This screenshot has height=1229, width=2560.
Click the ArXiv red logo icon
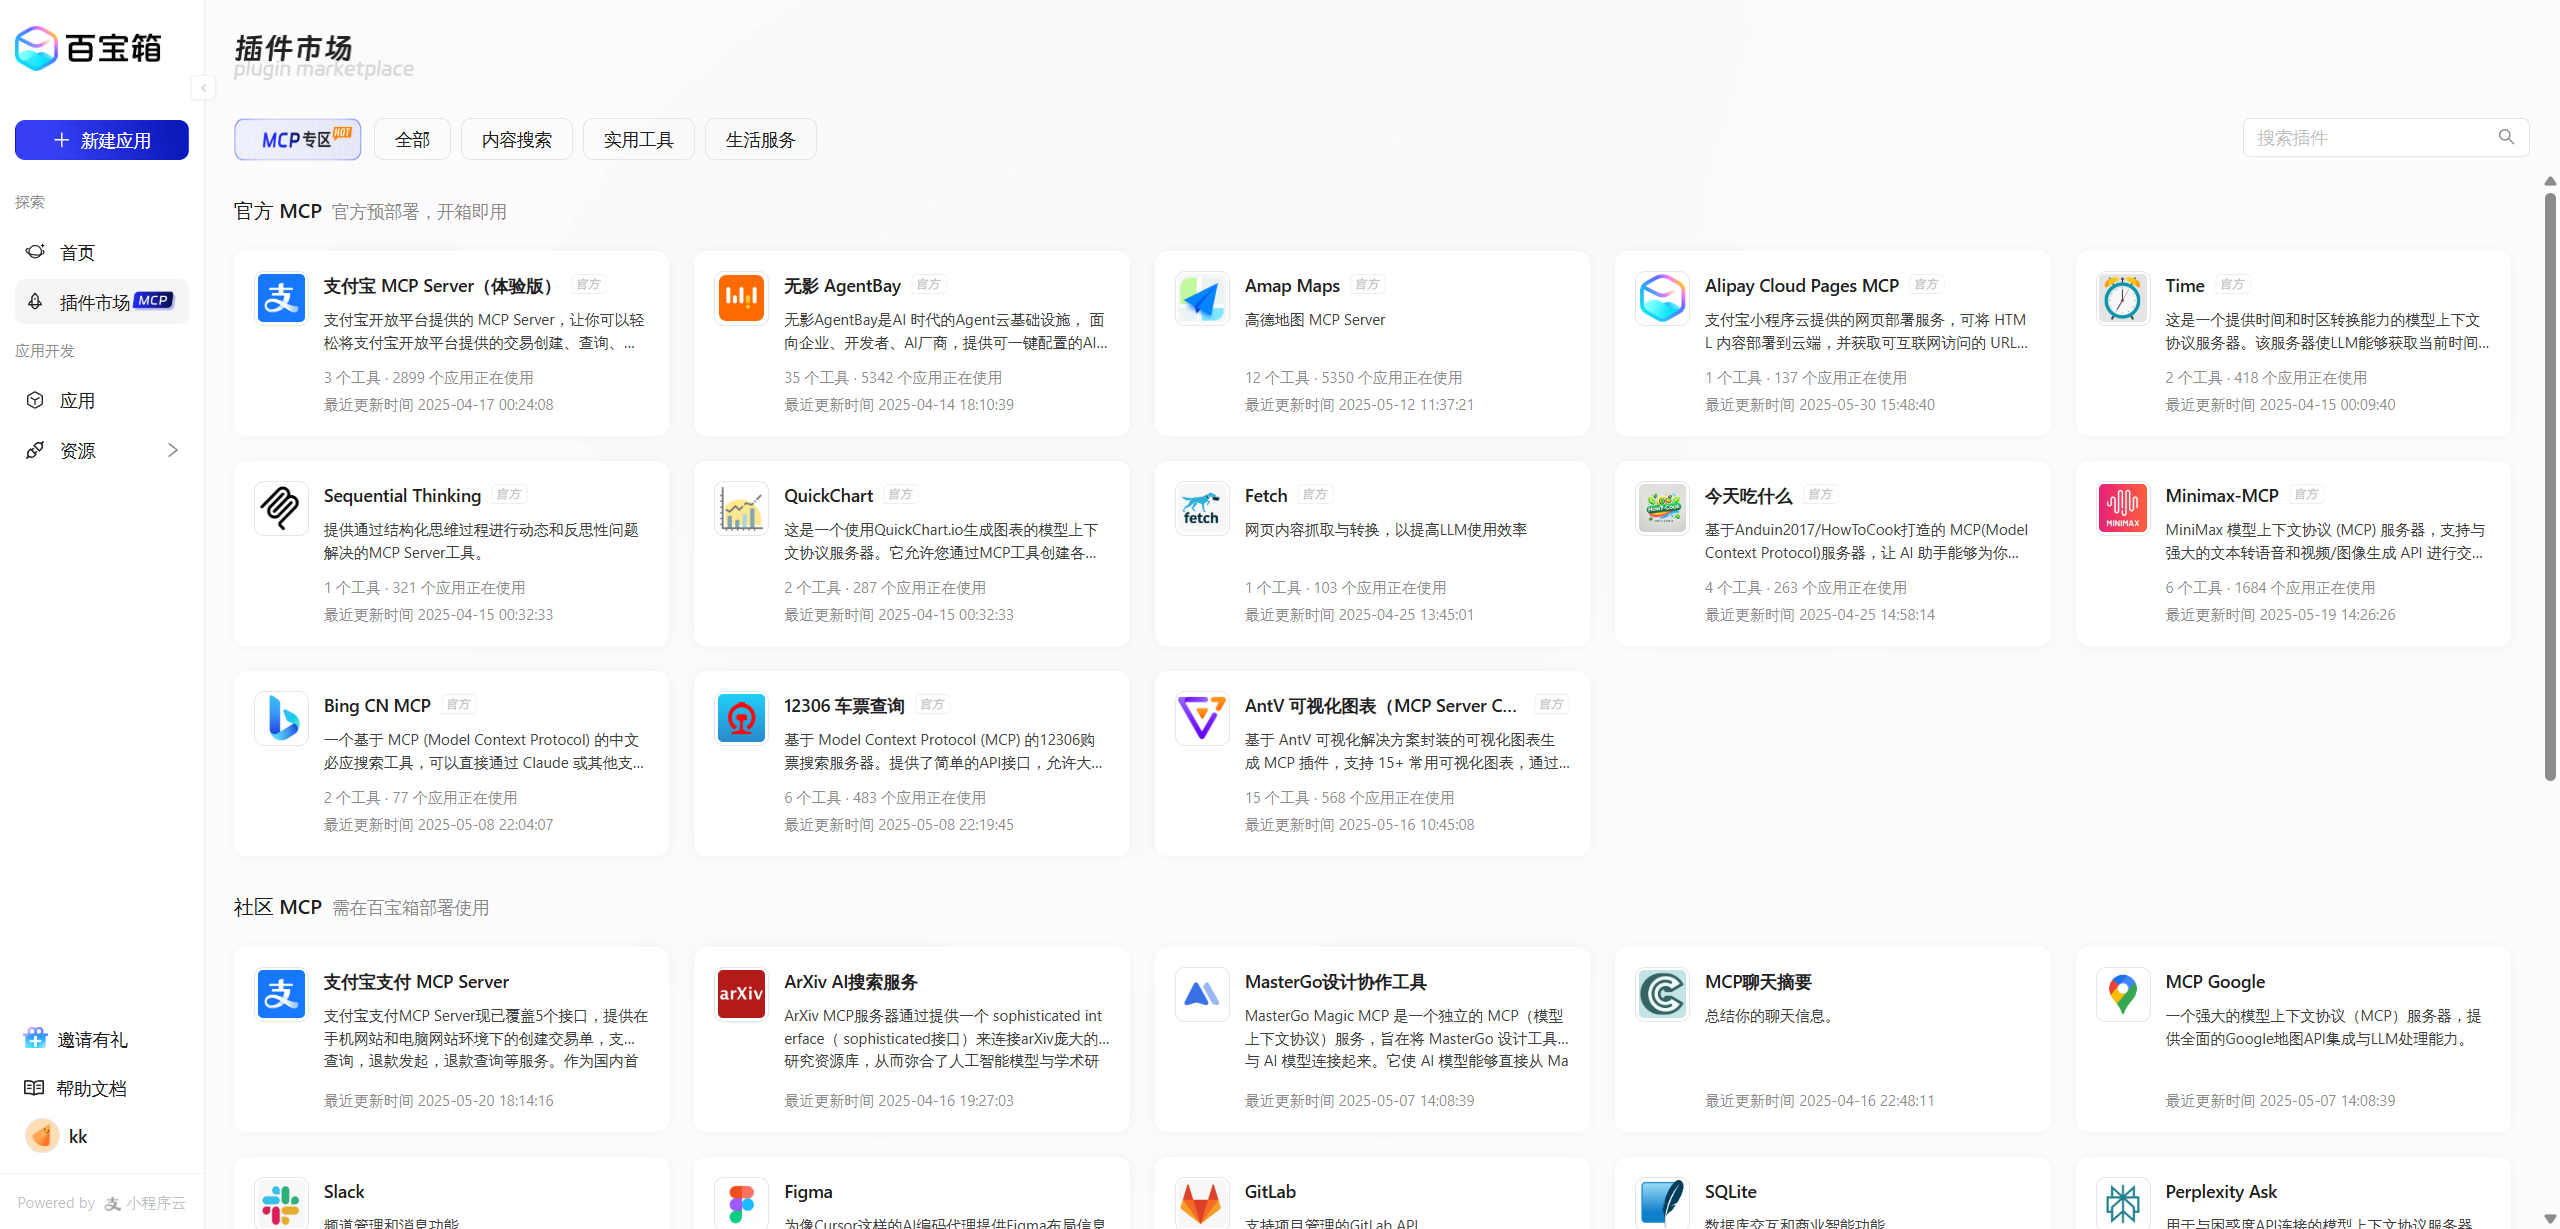pos(741,994)
